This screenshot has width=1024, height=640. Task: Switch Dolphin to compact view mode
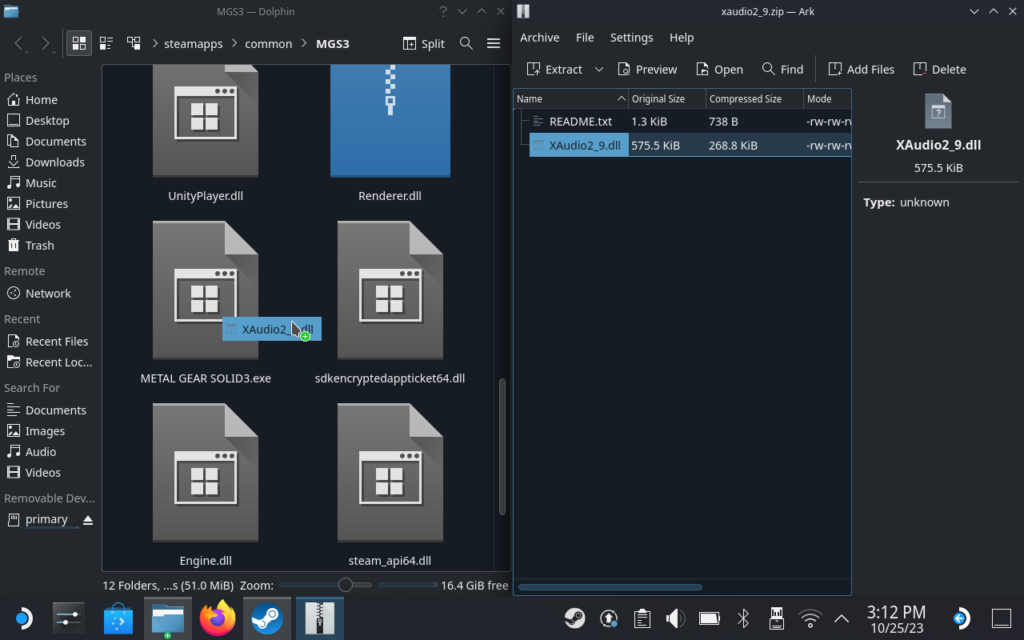[x=106, y=44]
